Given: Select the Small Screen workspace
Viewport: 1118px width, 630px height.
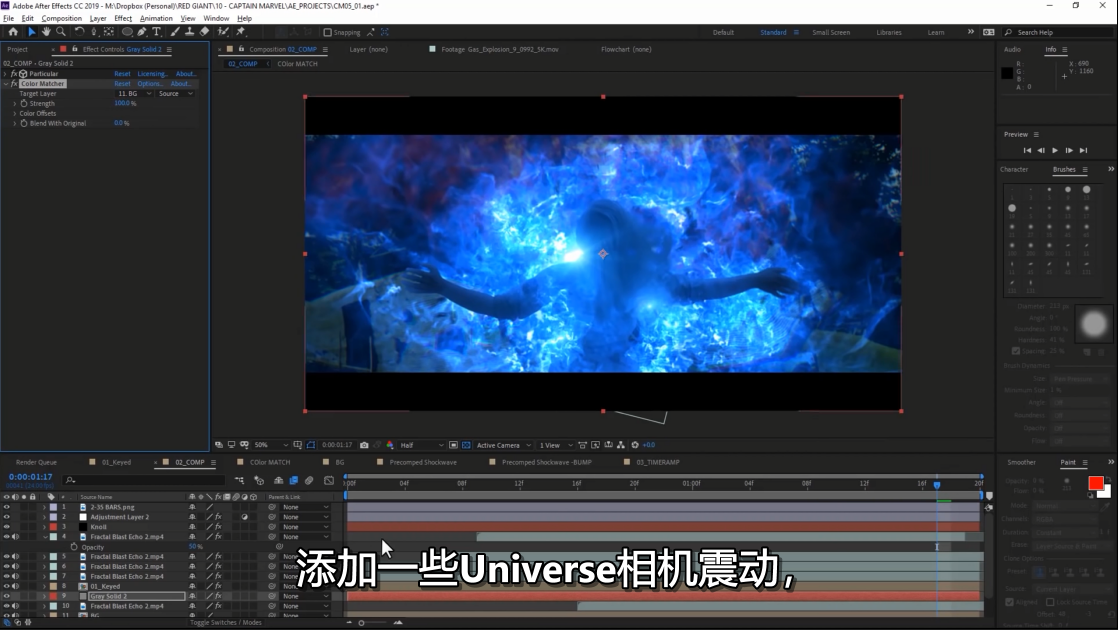Looking at the screenshot, I should 831,32.
